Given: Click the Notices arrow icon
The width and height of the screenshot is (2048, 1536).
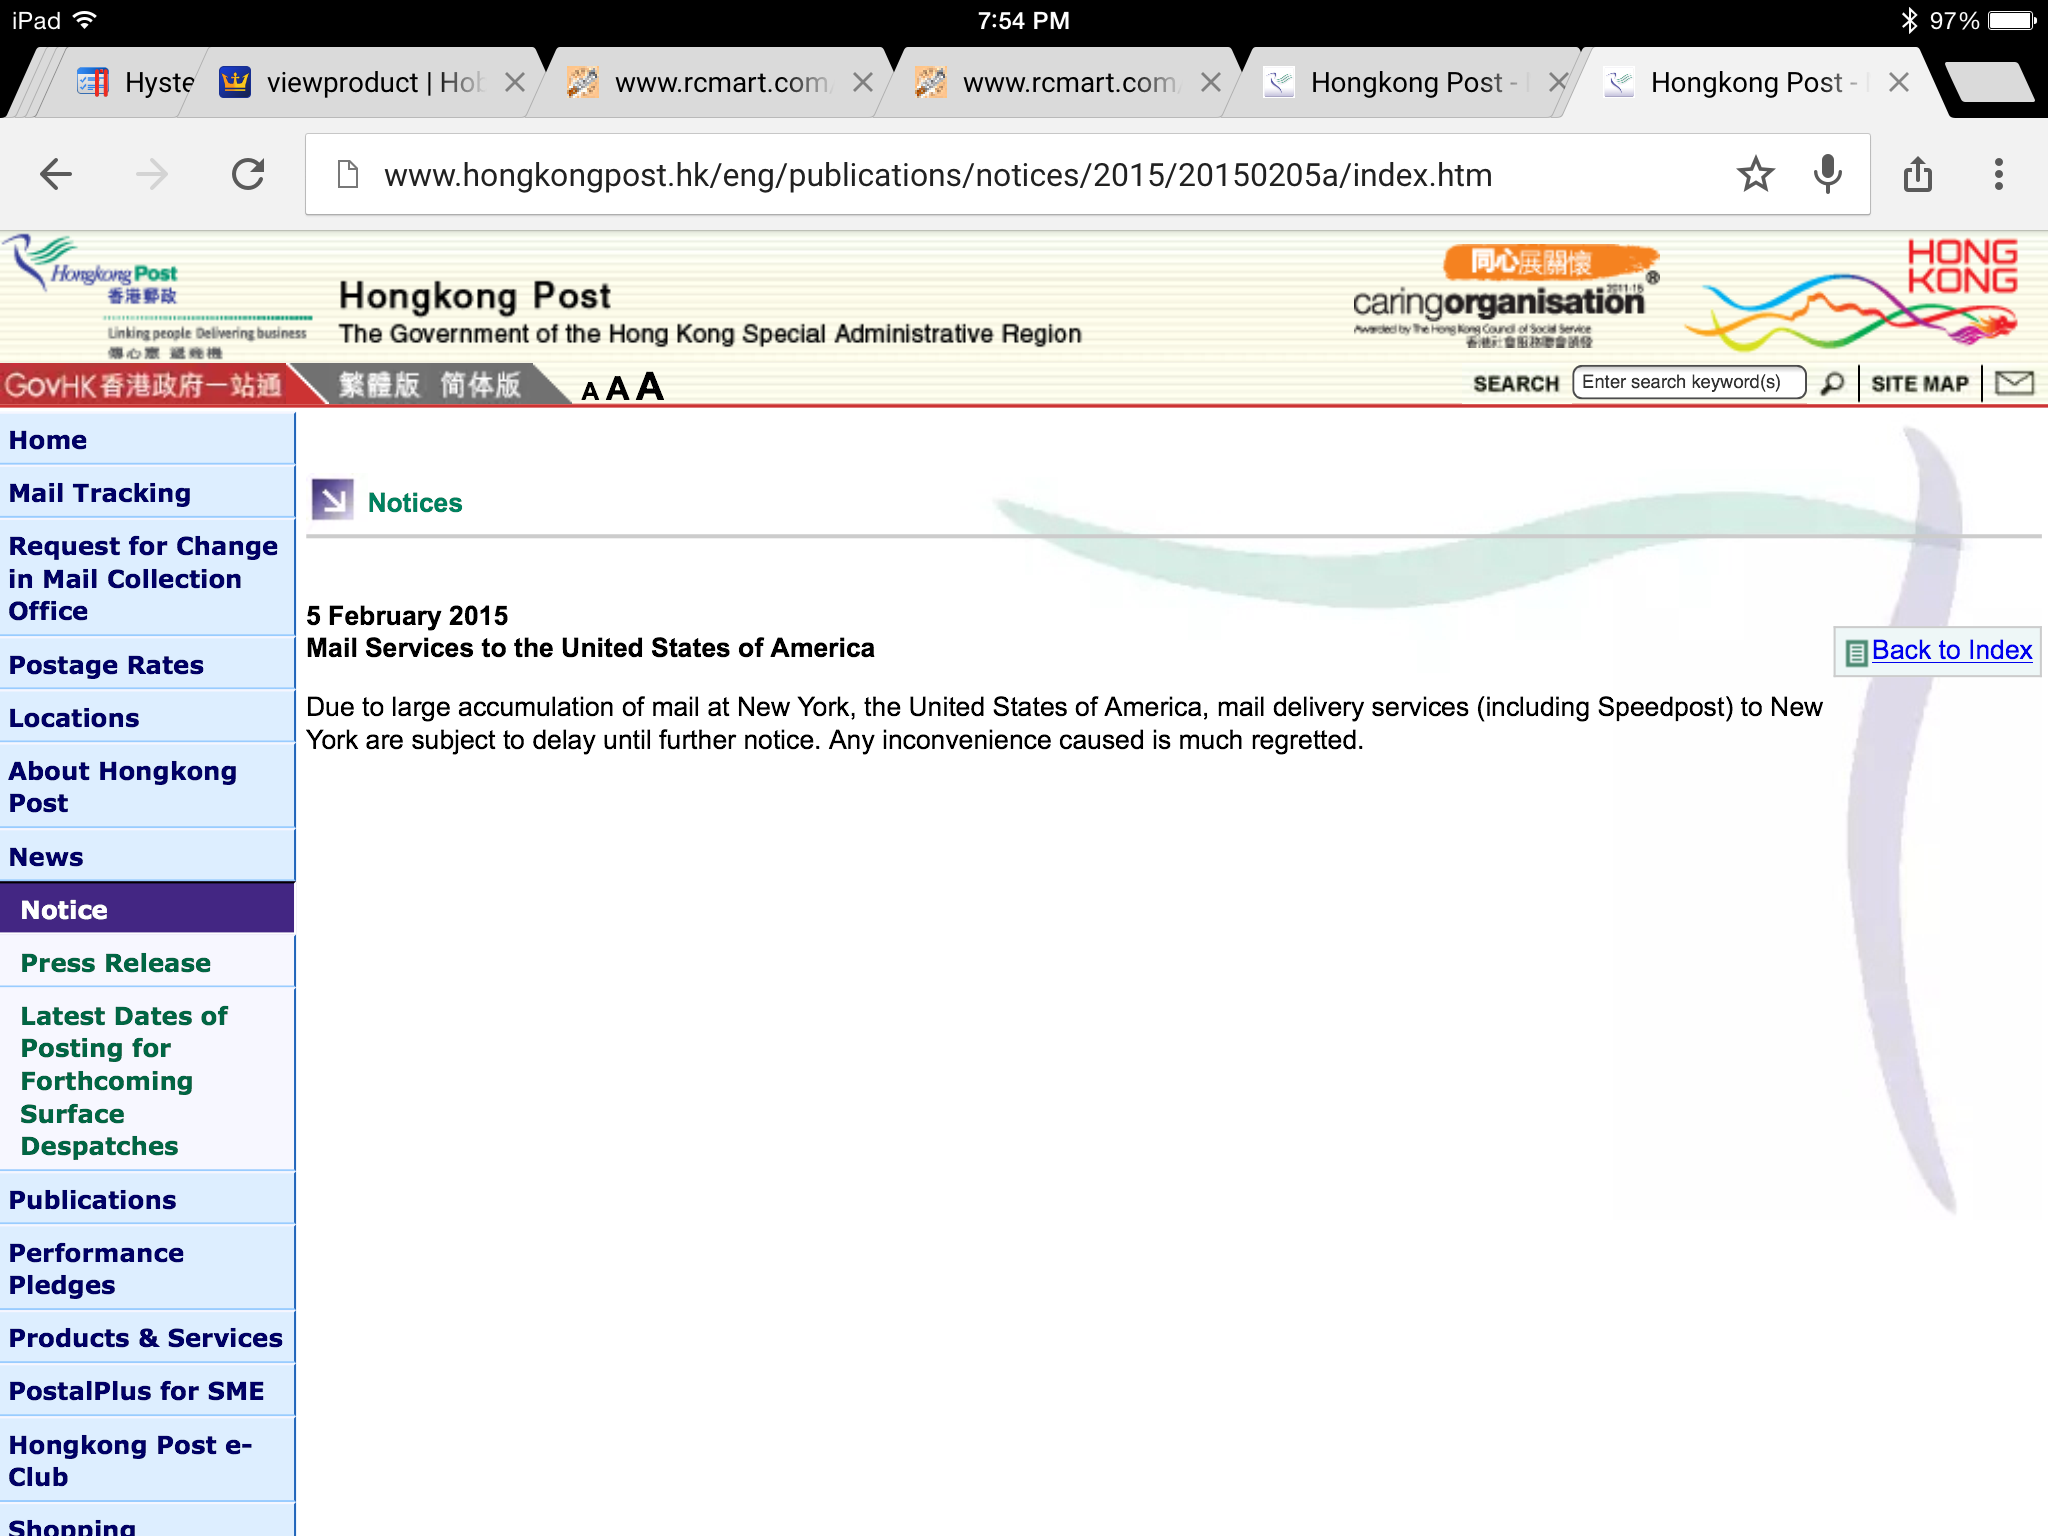Looking at the screenshot, I should click(333, 500).
